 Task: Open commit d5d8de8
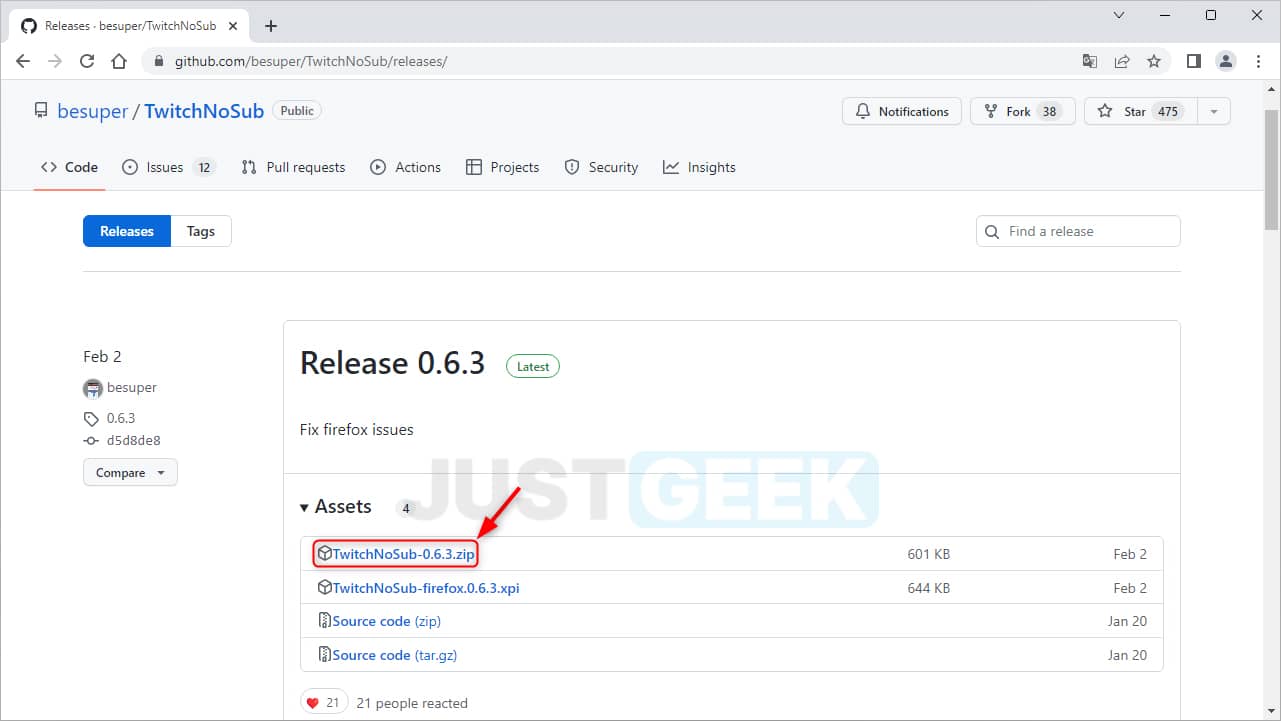click(133, 440)
